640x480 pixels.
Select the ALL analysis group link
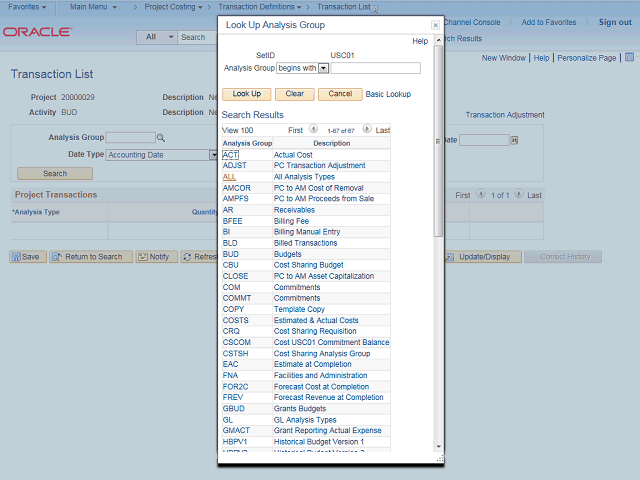(229, 177)
